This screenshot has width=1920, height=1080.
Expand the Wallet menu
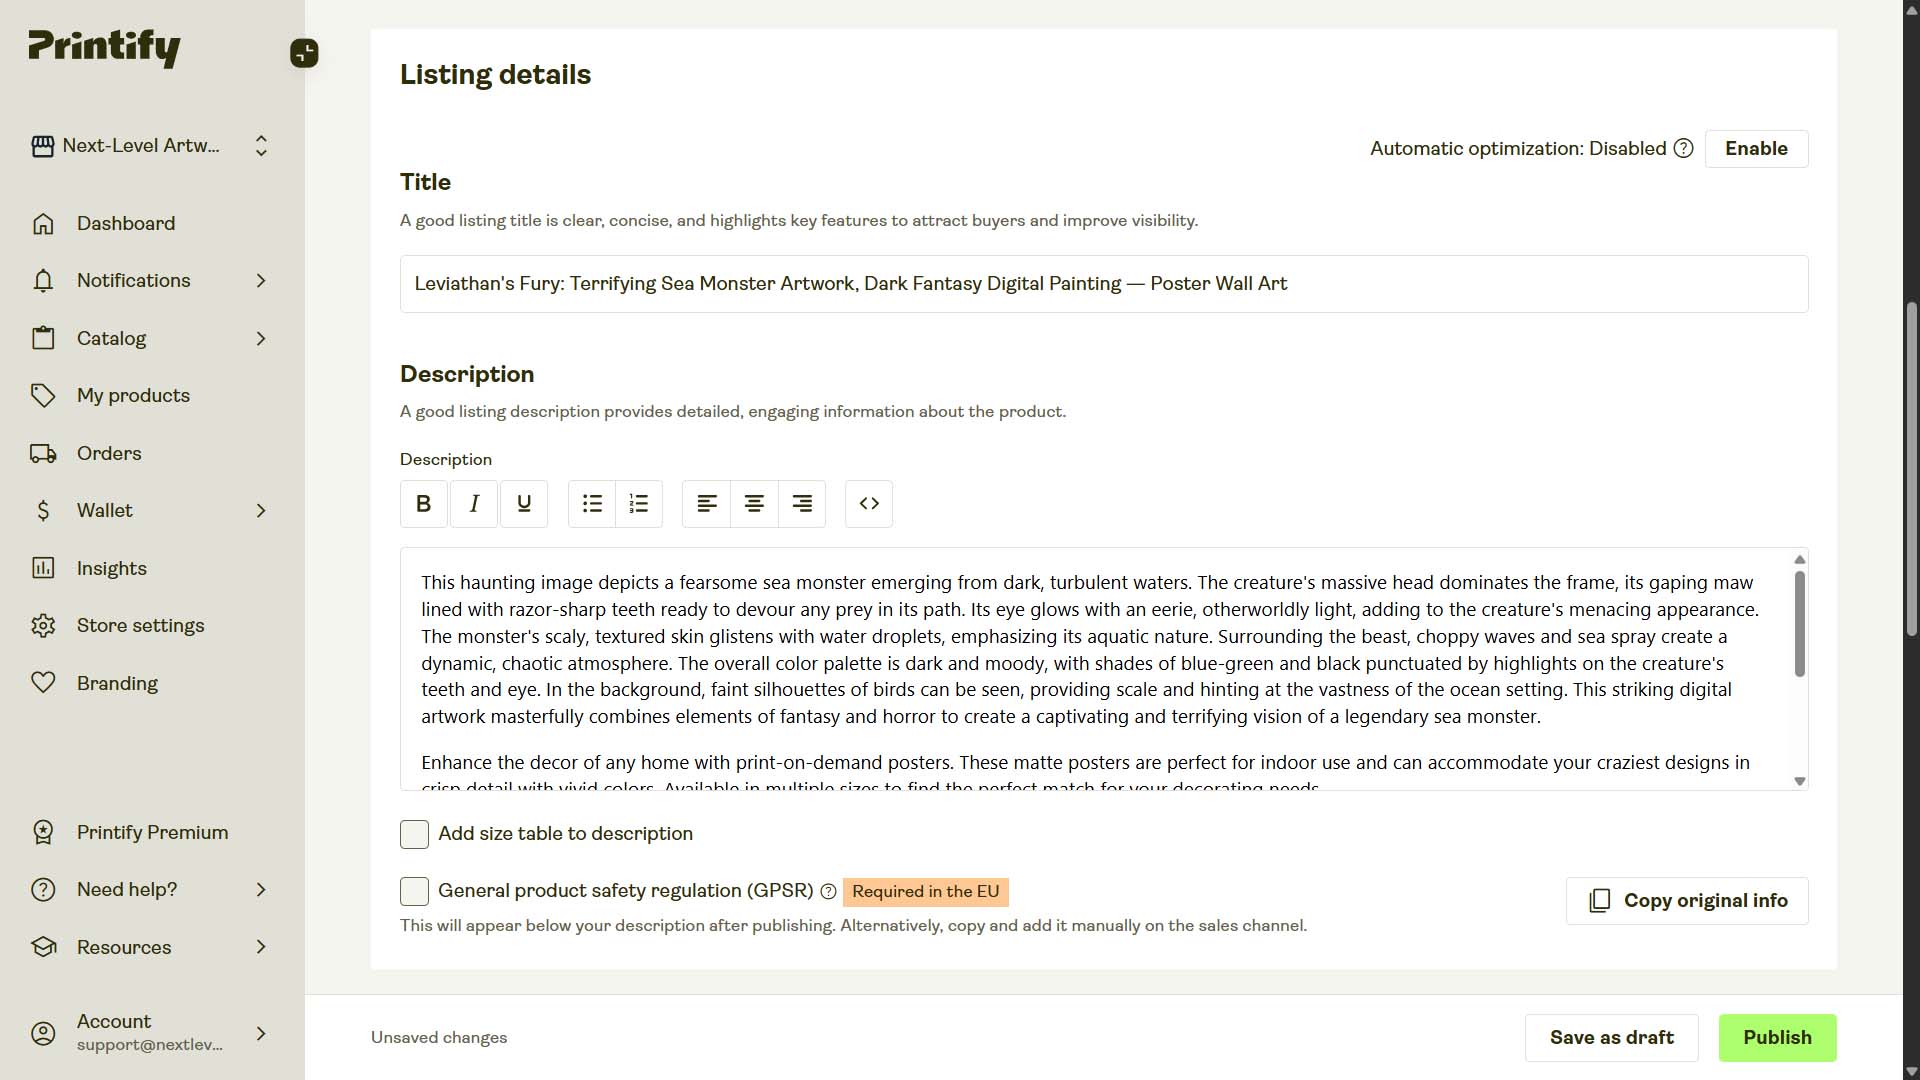104,510
